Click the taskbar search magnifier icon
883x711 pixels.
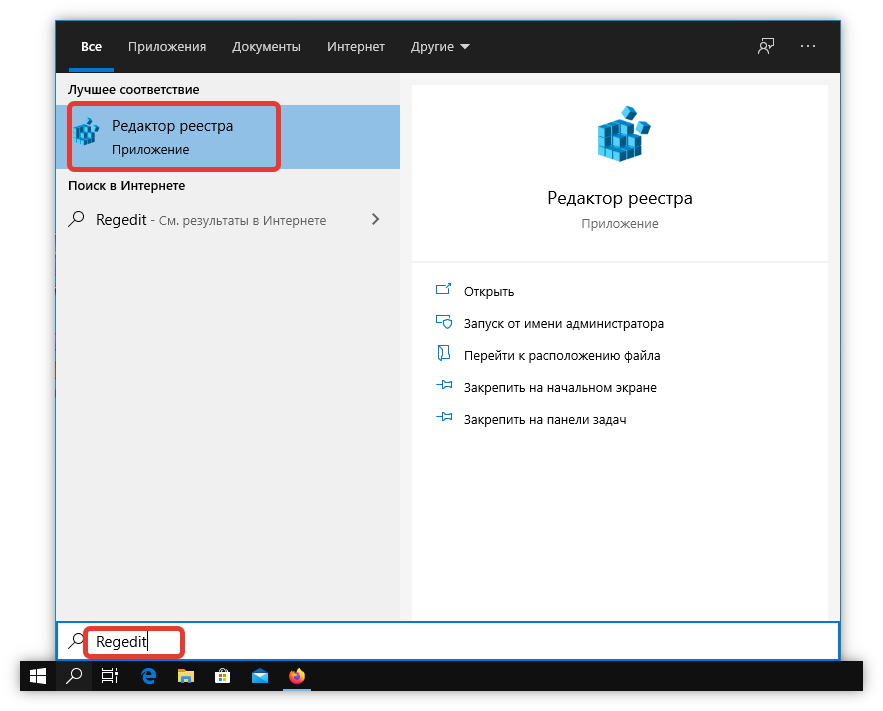pos(74,676)
